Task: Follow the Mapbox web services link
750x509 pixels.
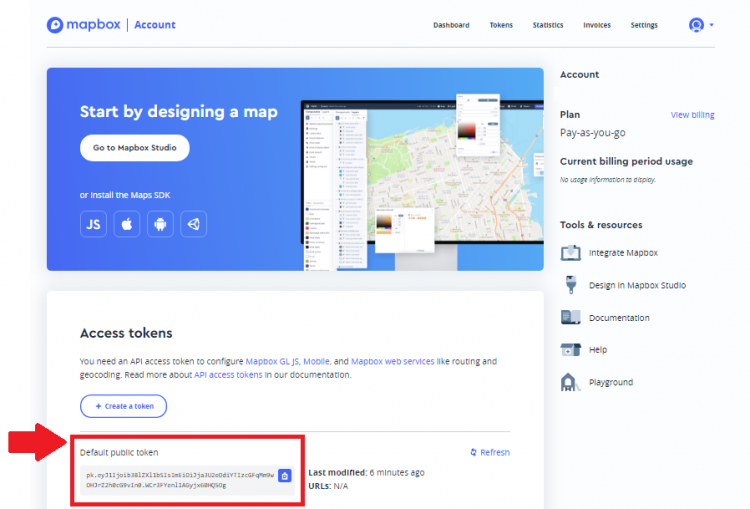Action: [392, 361]
